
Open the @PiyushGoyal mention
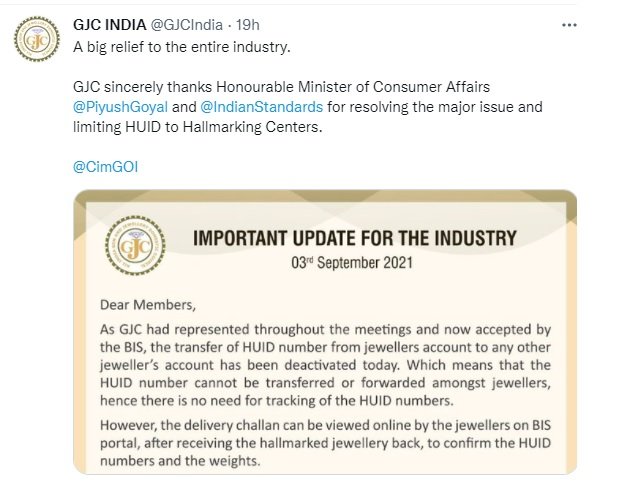point(120,107)
